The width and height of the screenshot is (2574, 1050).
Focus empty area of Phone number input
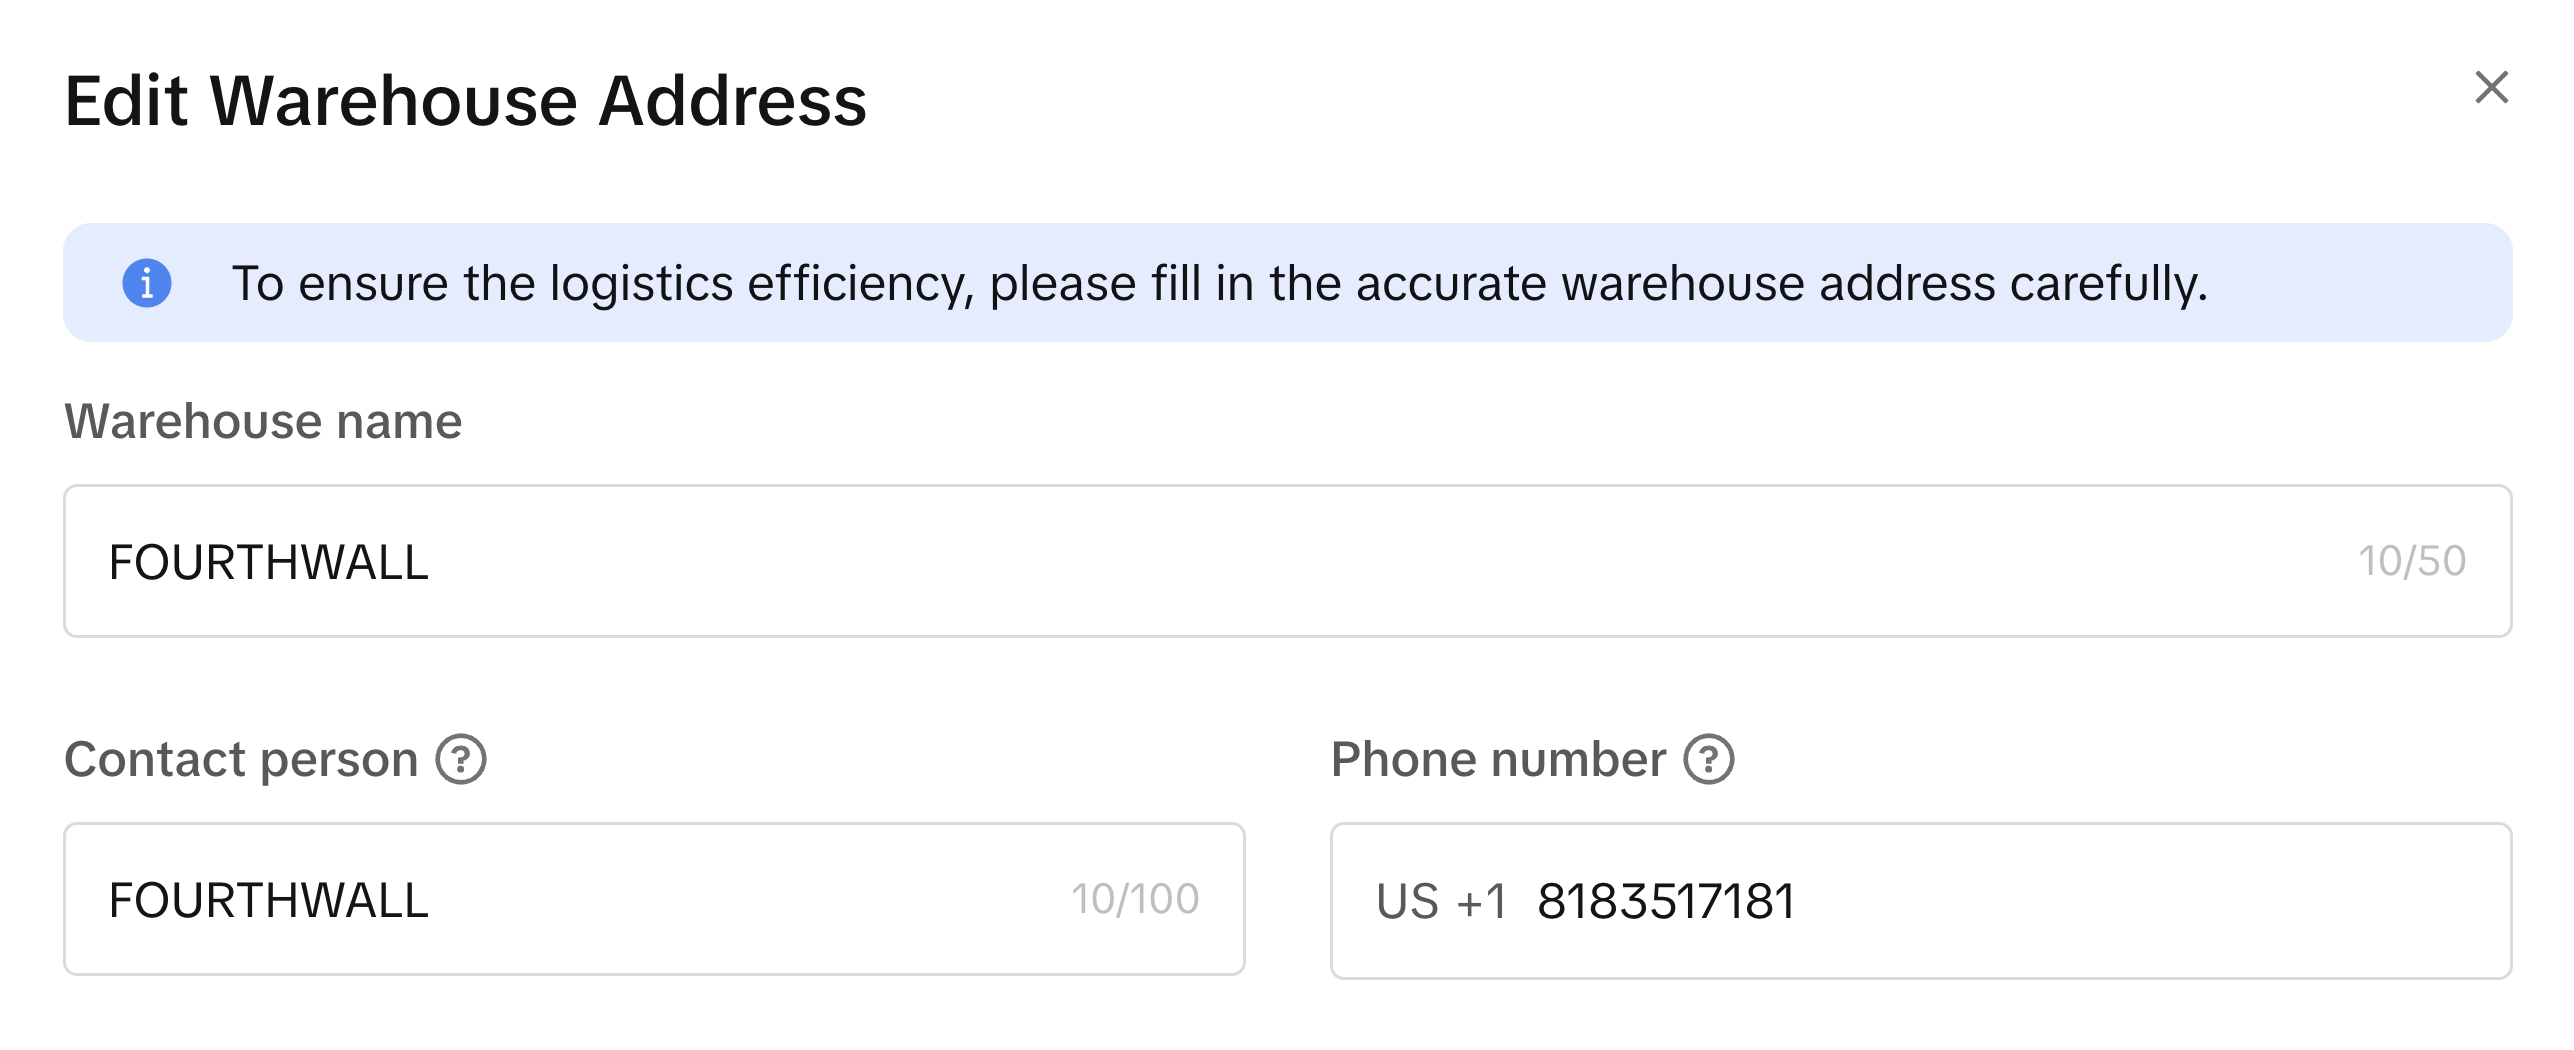point(2150,901)
